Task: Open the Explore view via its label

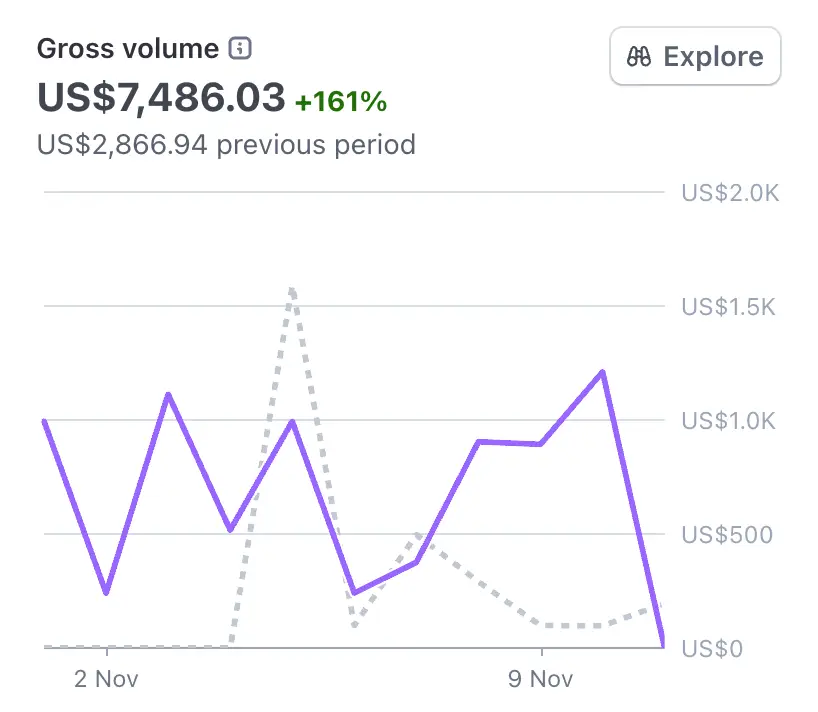Action: click(713, 57)
